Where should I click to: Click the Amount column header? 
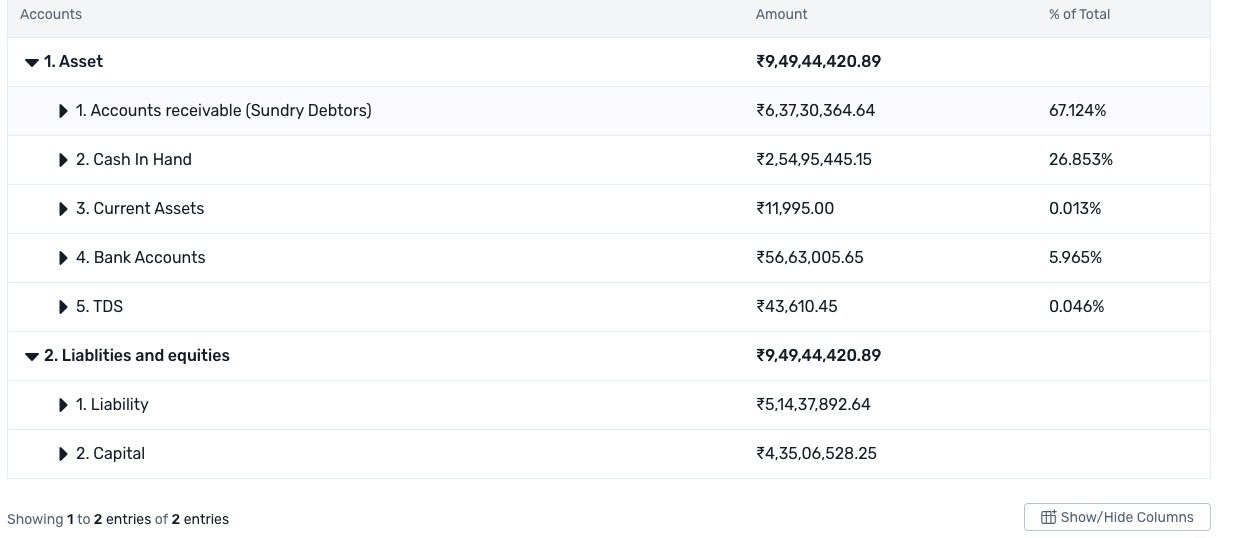[781, 14]
